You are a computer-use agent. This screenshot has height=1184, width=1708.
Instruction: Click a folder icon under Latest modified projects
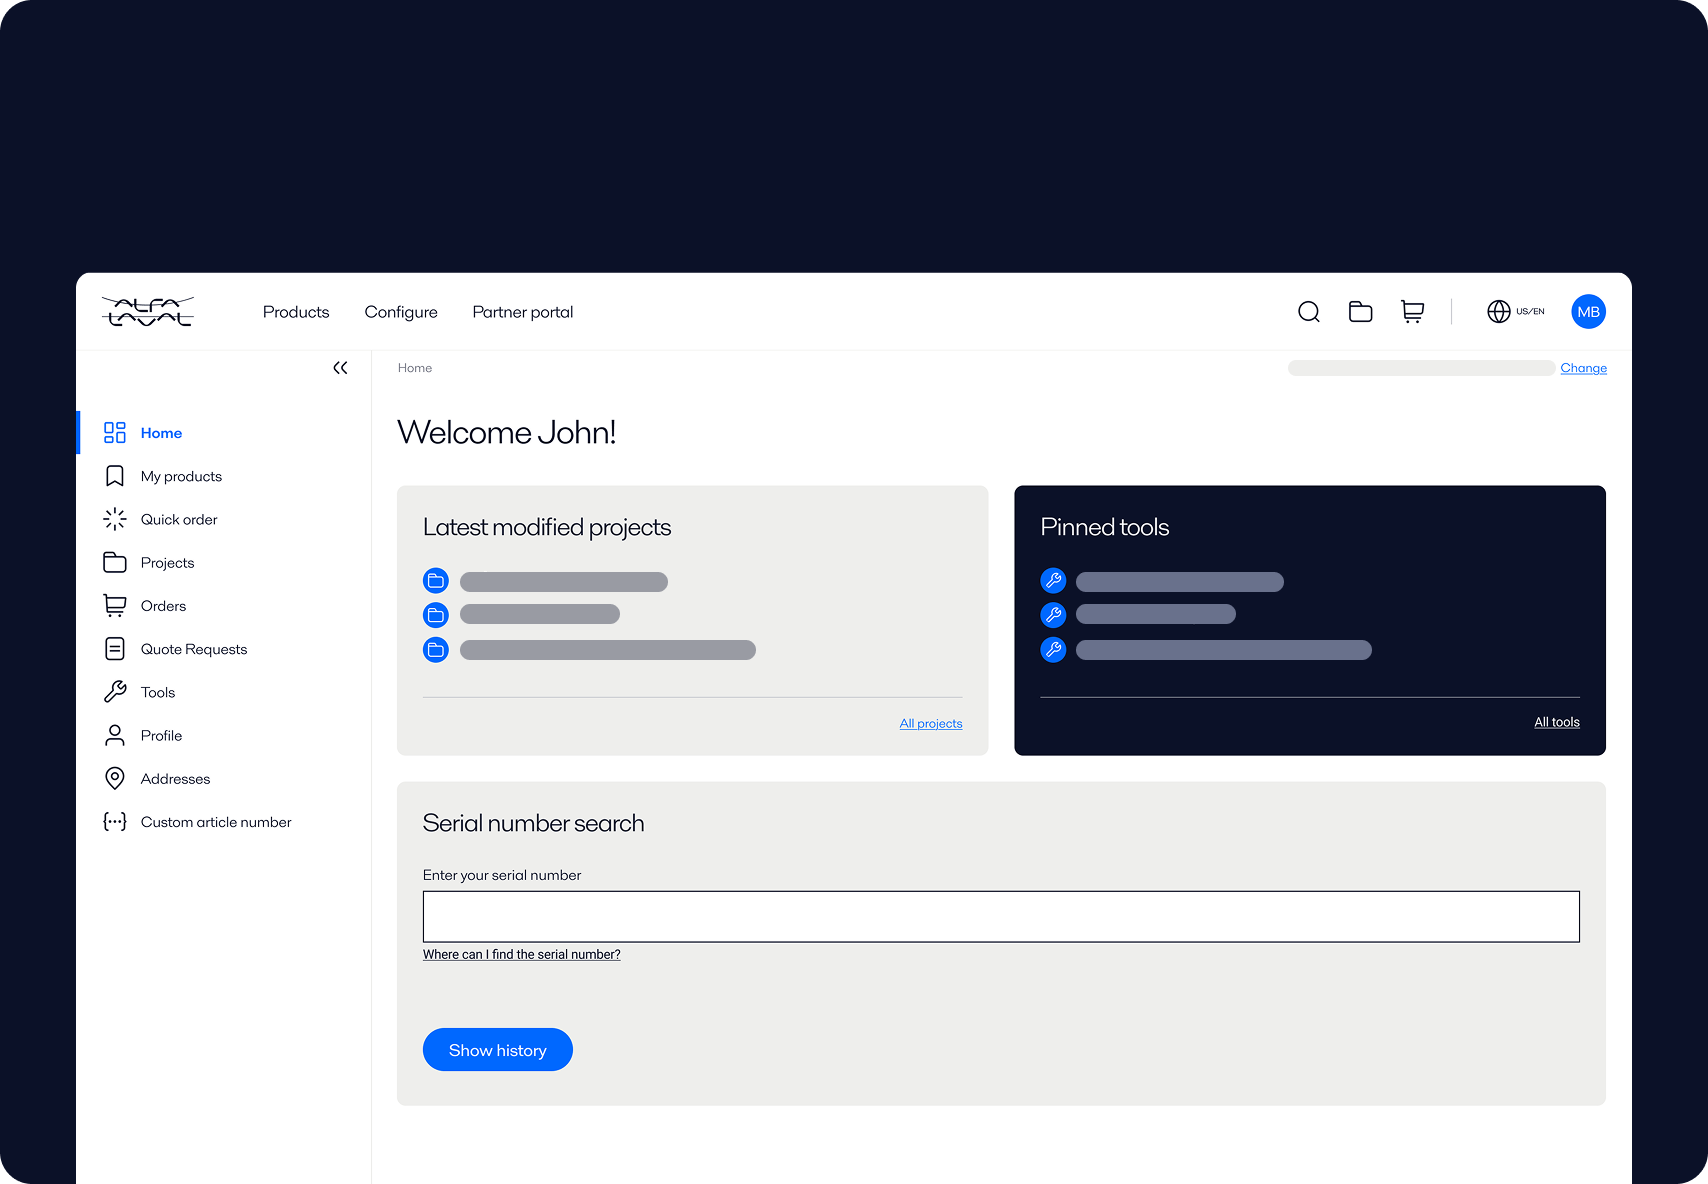coord(435,580)
